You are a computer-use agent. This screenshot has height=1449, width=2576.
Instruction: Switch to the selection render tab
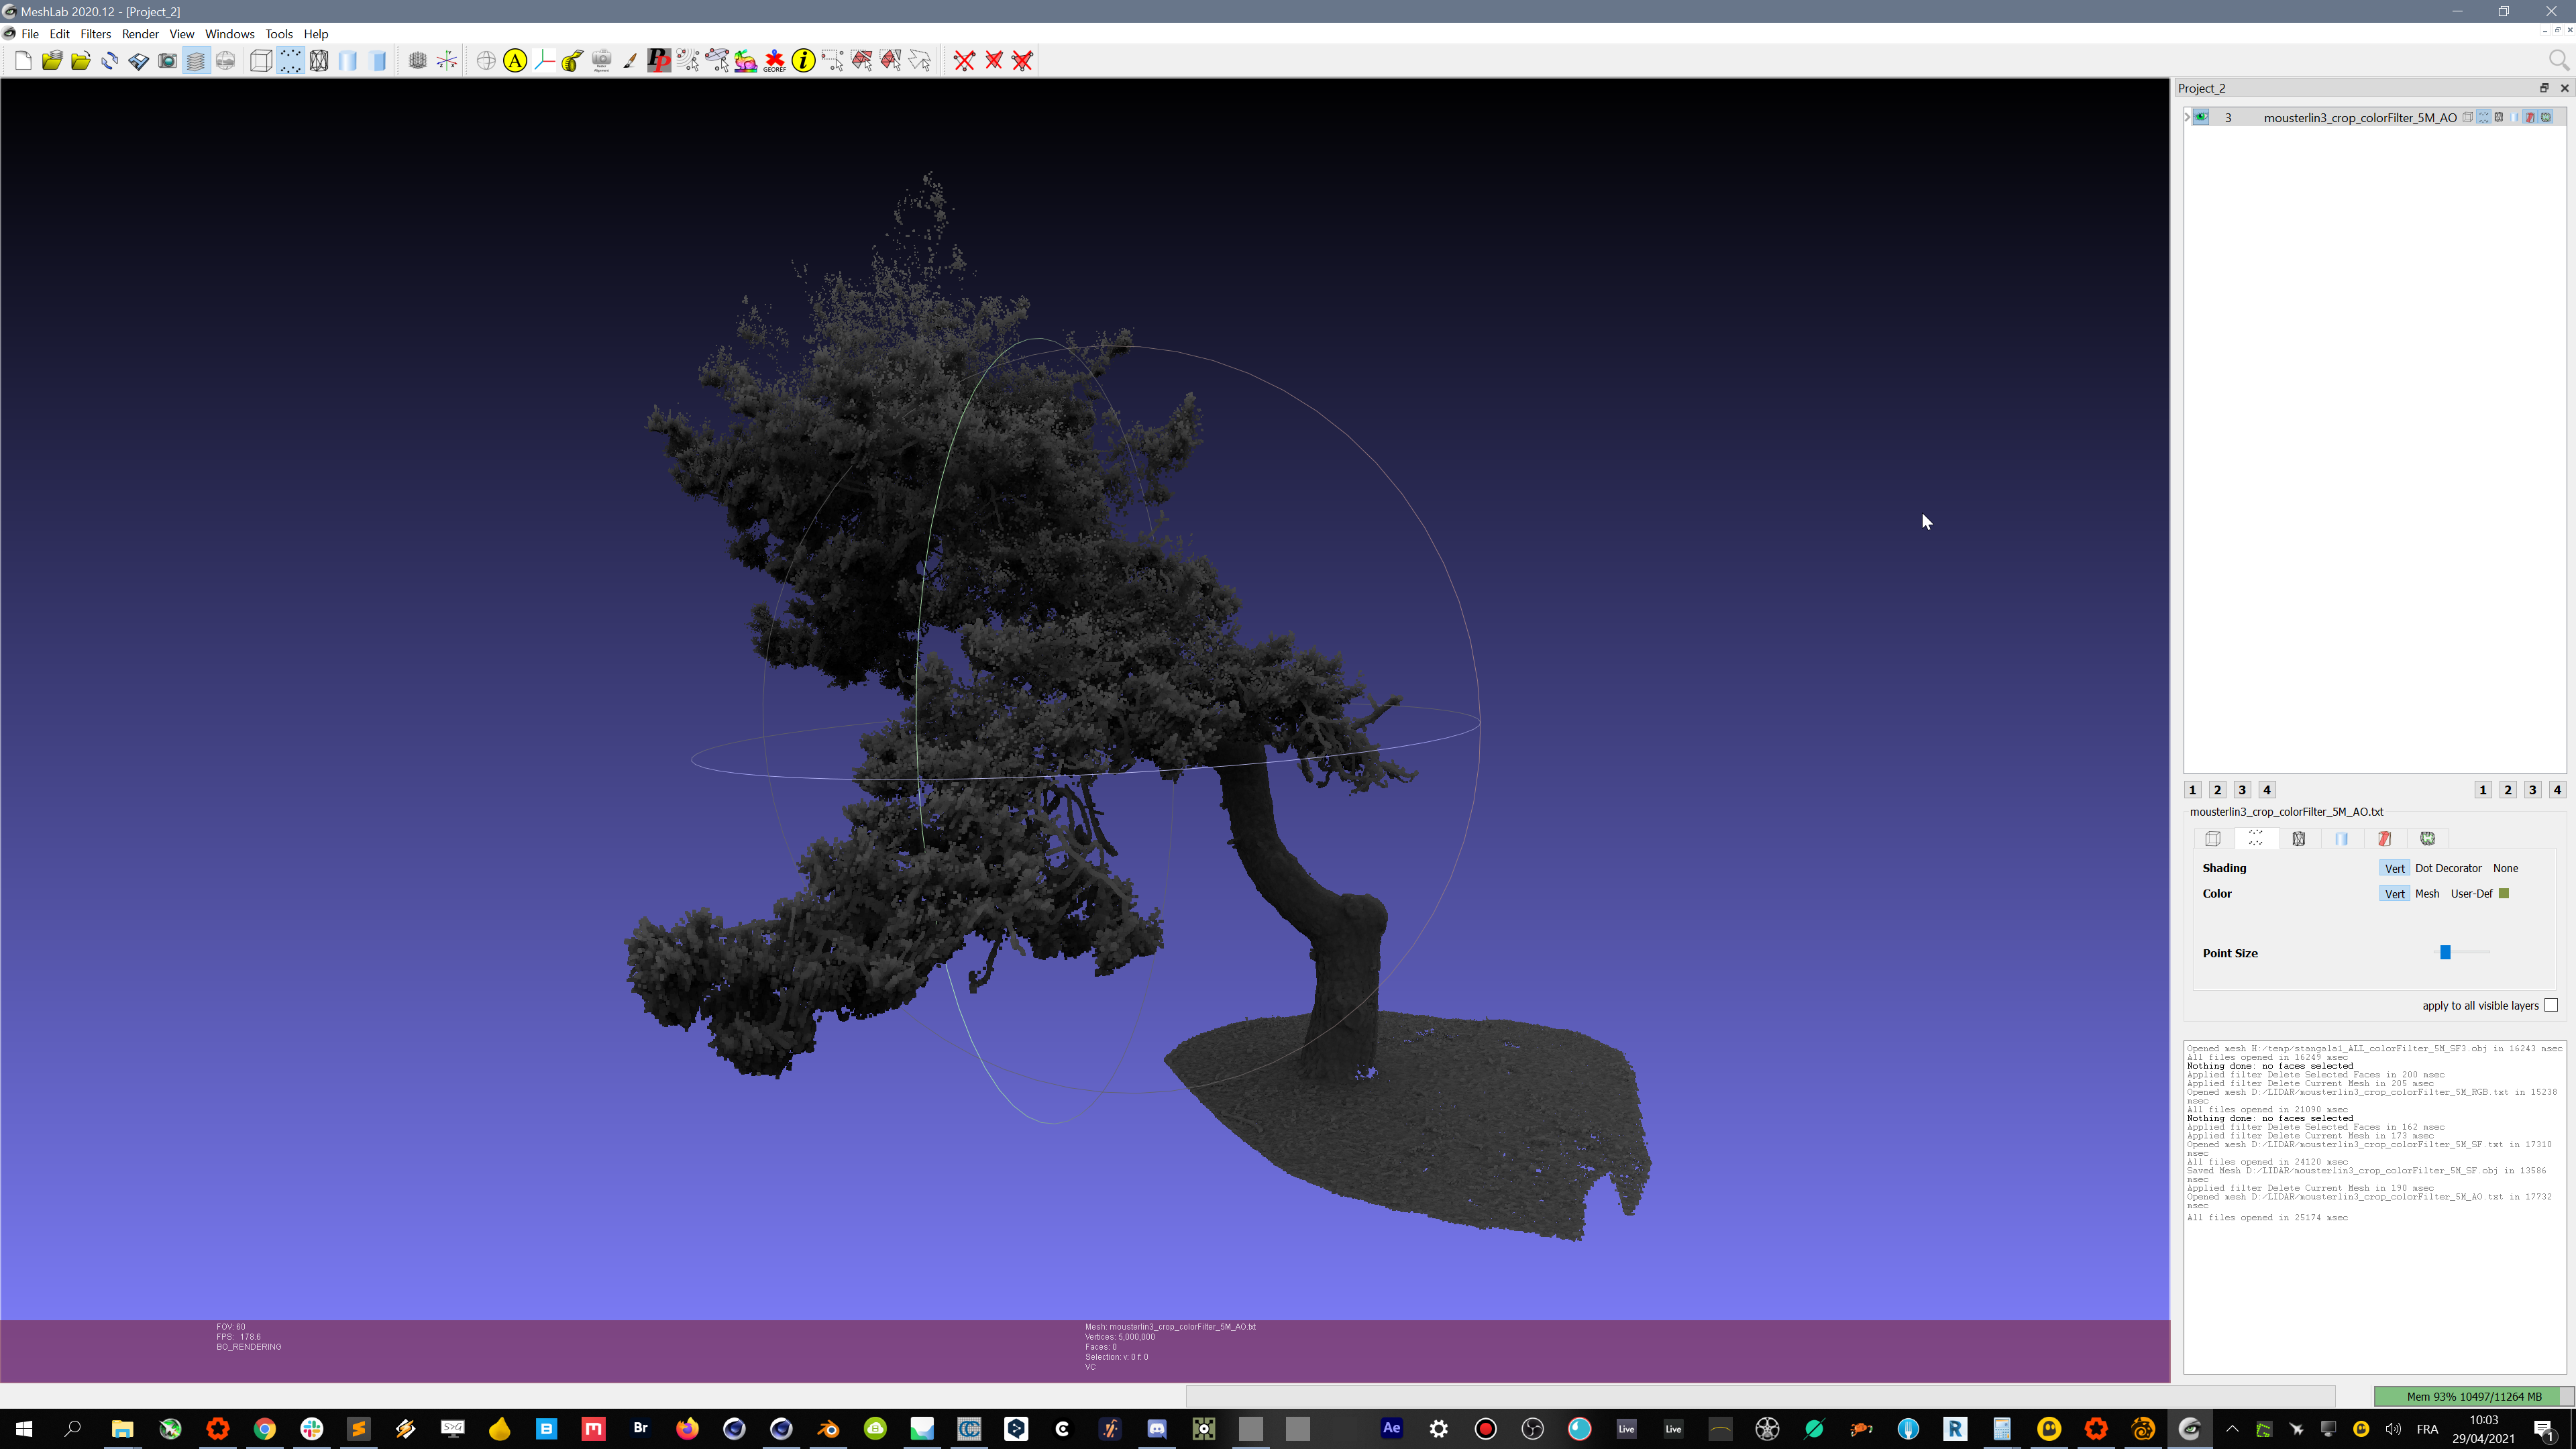[2385, 839]
